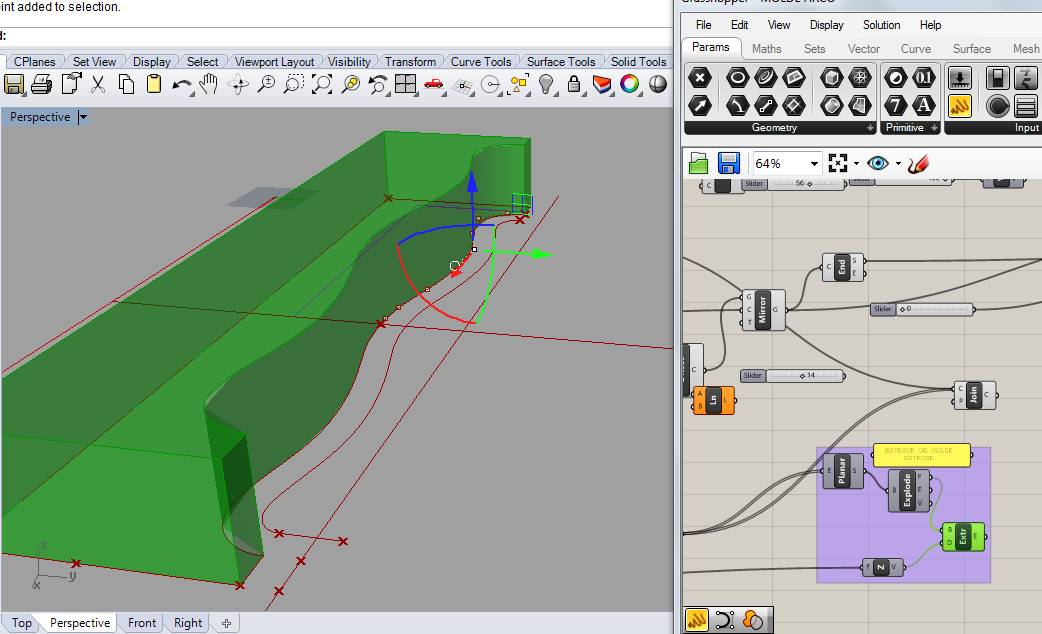Open dropdown arrow beside Zoom Extents icon
The width and height of the screenshot is (1042, 634).
pos(856,163)
